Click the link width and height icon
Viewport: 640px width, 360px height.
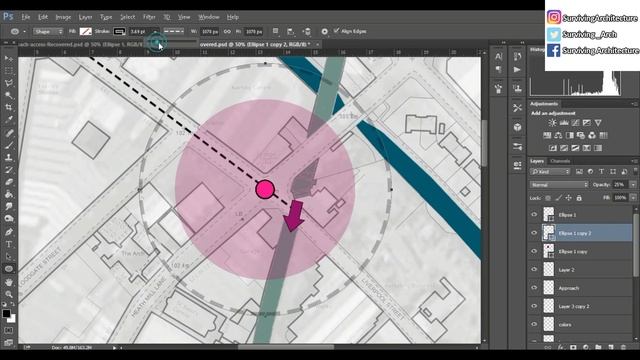click(x=227, y=31)
